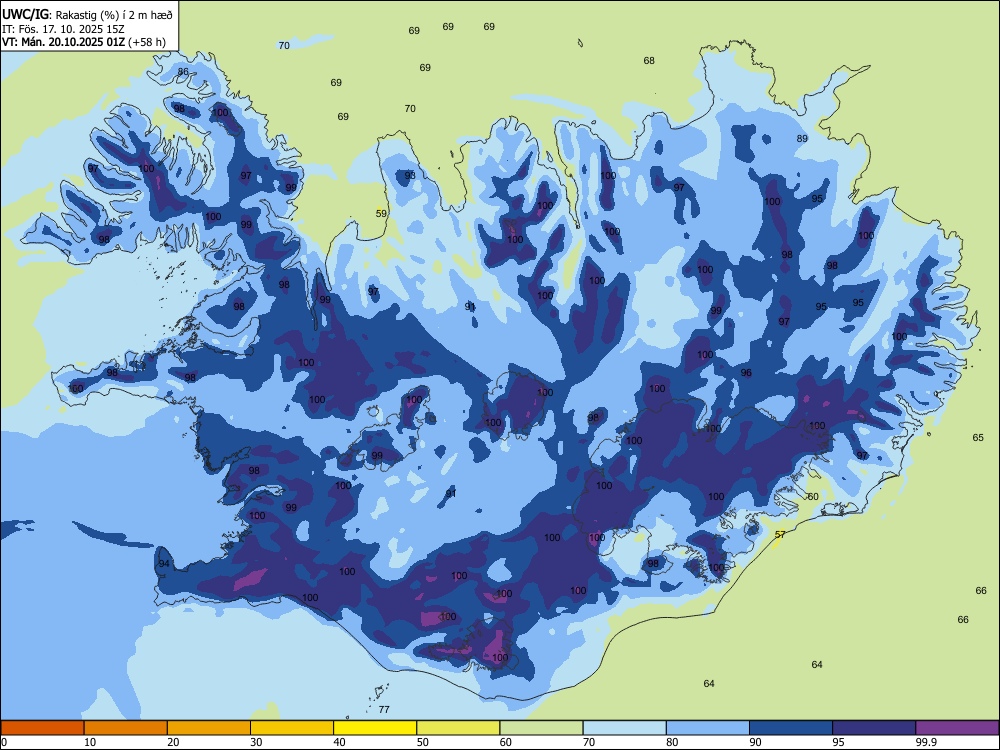Click the legend tick label '90'
Image resolution: width=1000 pixels, height=750 pixels.
pyautogui.click(x=755, y=742)
